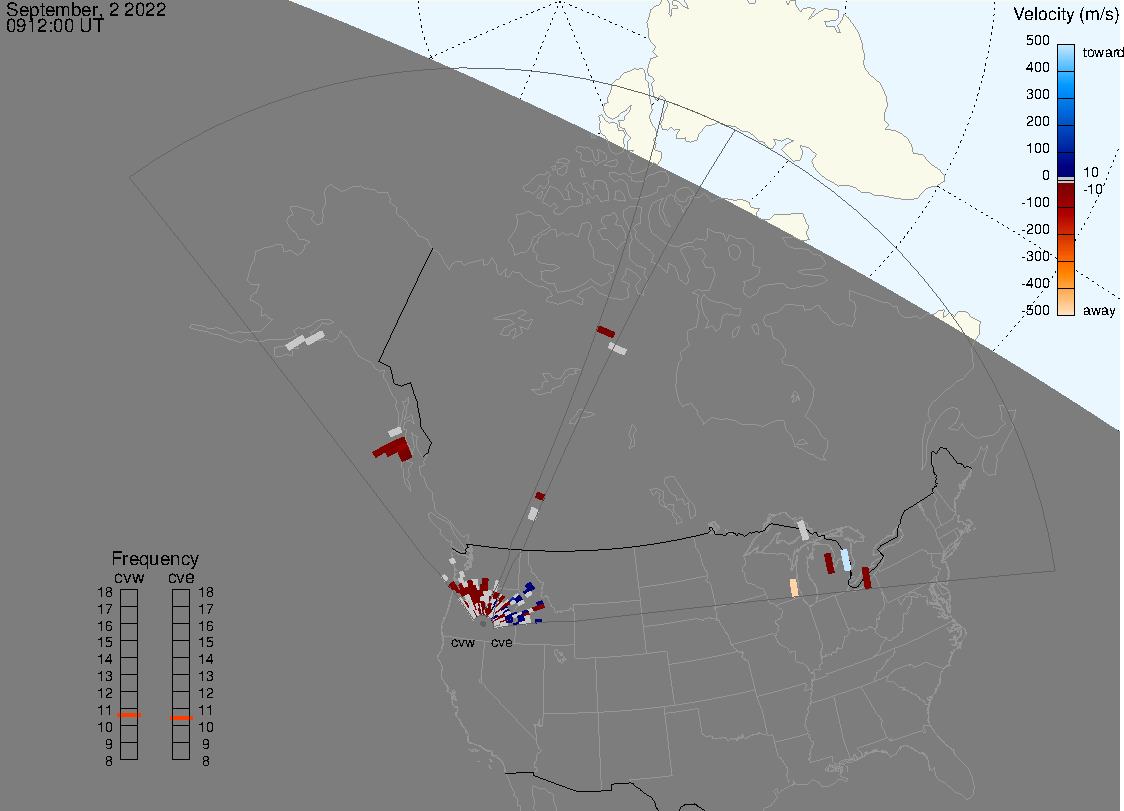The height and width of the screenshot is (811, 1124).
Task: Click the large dark red echo cluster near Alaska panhandle
Action: 394,450
